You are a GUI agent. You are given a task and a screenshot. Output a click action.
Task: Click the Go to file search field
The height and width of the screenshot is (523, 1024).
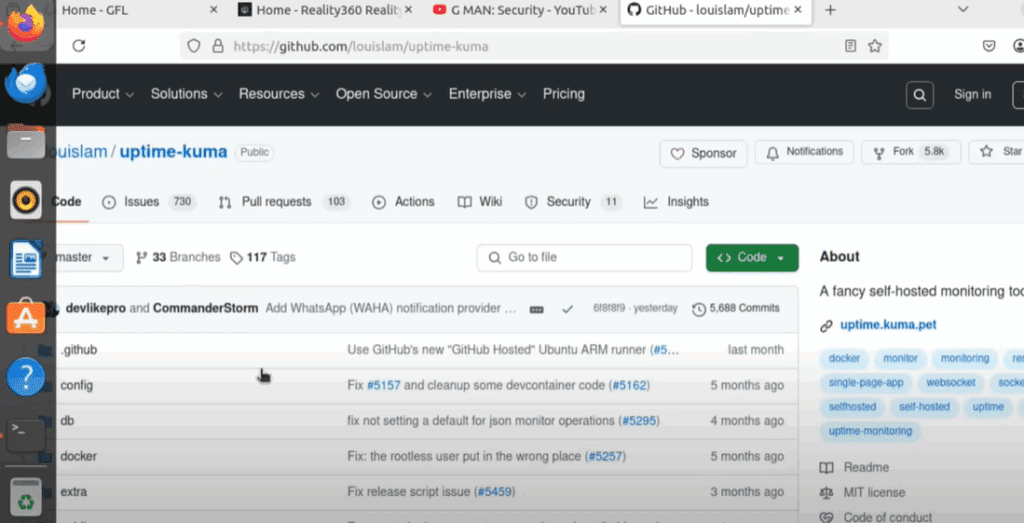tap(584, 258)
